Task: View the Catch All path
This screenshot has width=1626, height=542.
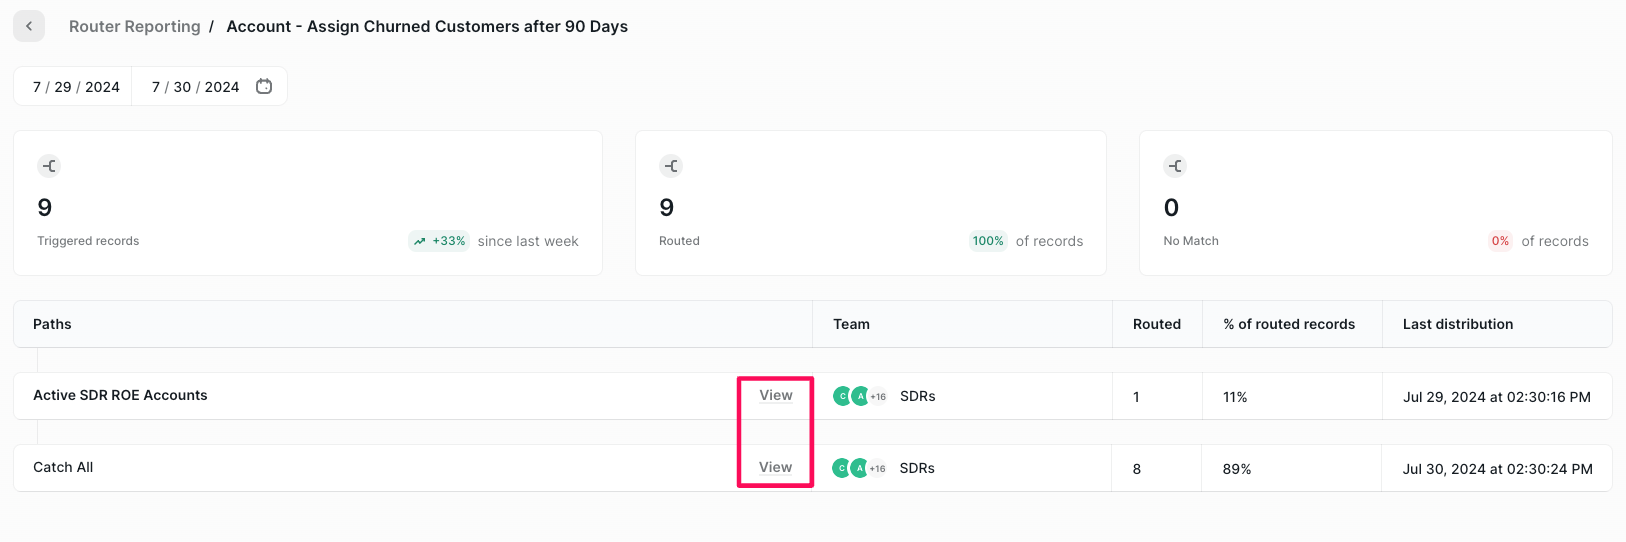Action: [776, 467]
